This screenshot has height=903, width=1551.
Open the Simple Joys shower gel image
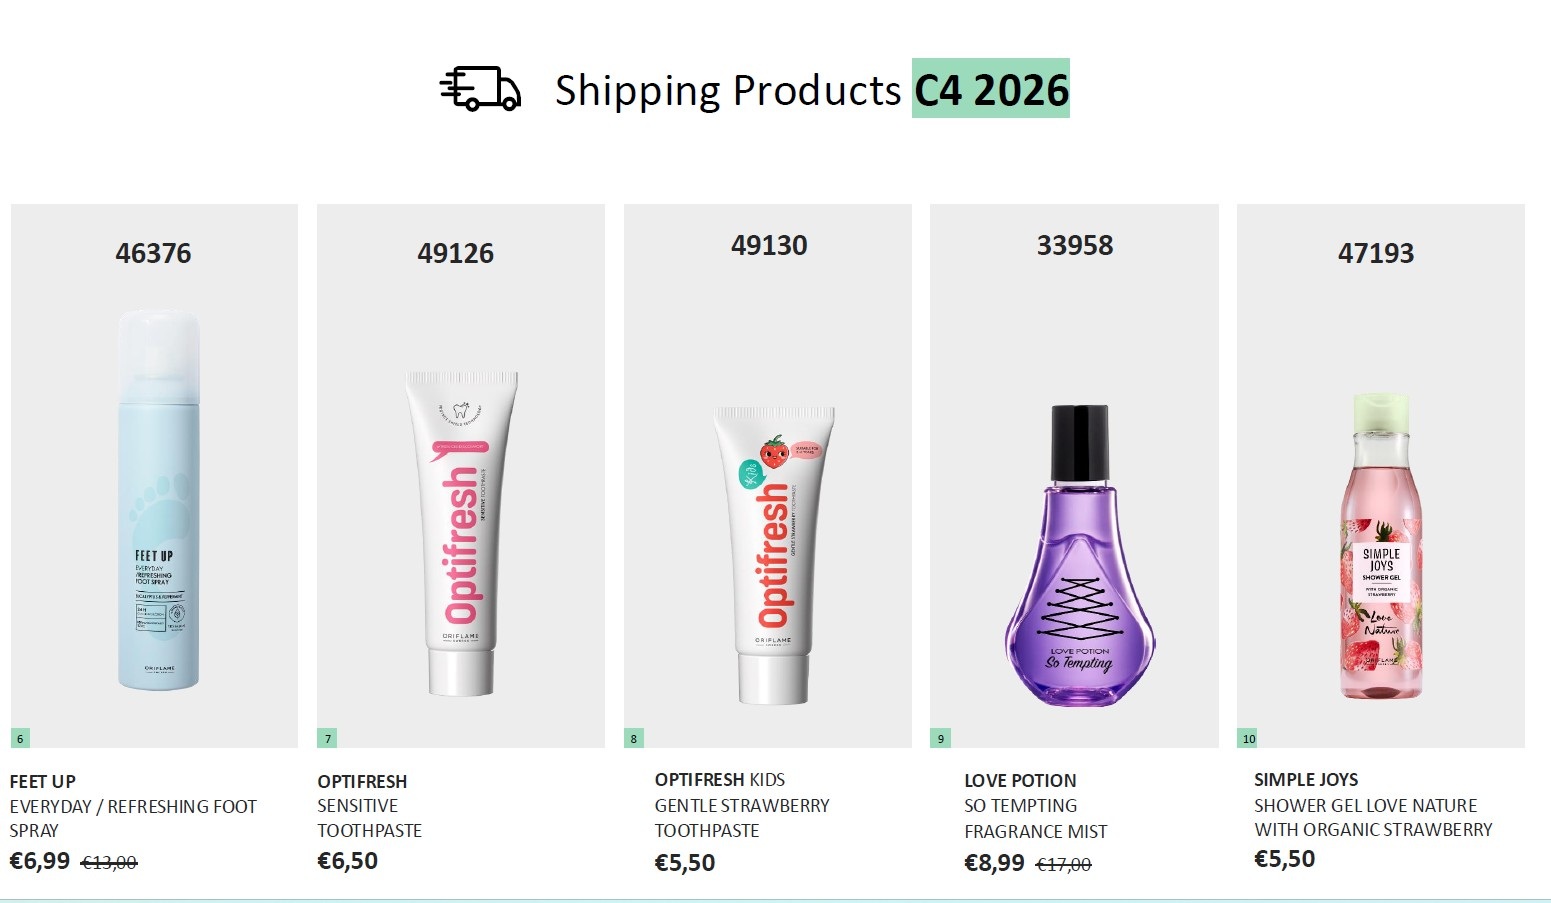coord(1381,547)
